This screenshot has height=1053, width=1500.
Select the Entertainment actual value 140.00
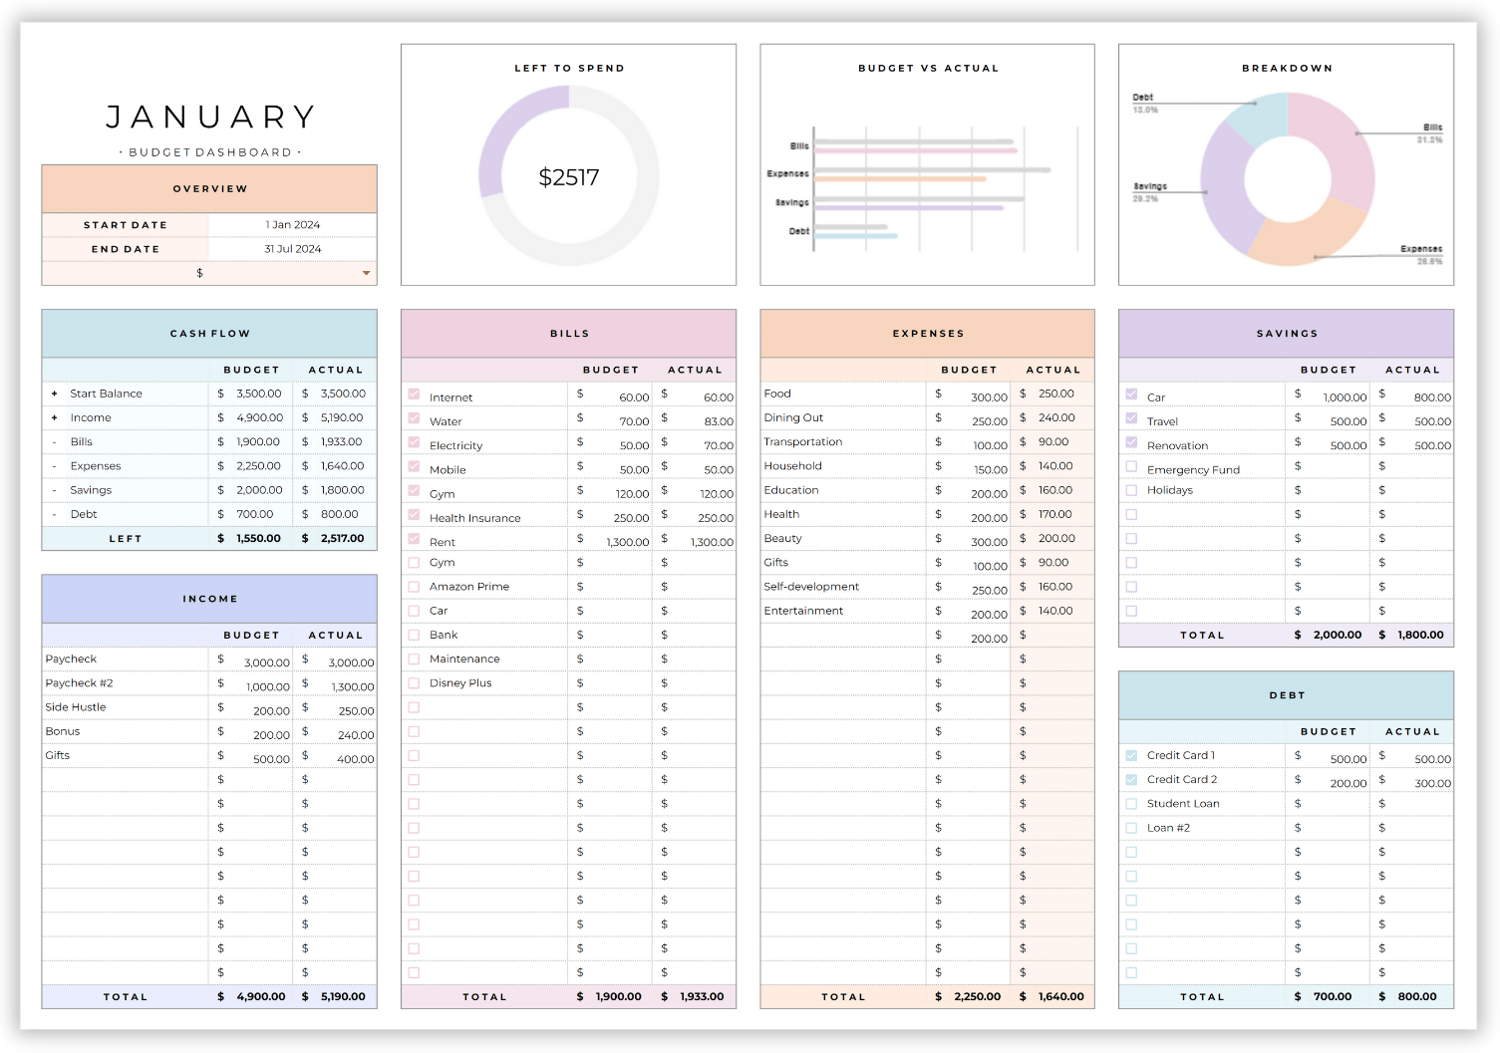coord(1055,611)
